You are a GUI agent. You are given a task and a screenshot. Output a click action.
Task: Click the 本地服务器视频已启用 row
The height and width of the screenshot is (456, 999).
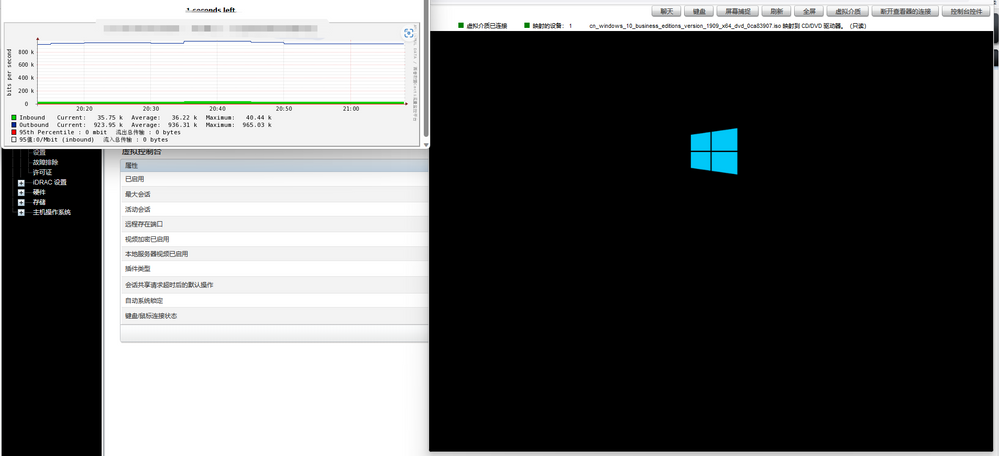(x=275, y=254)
